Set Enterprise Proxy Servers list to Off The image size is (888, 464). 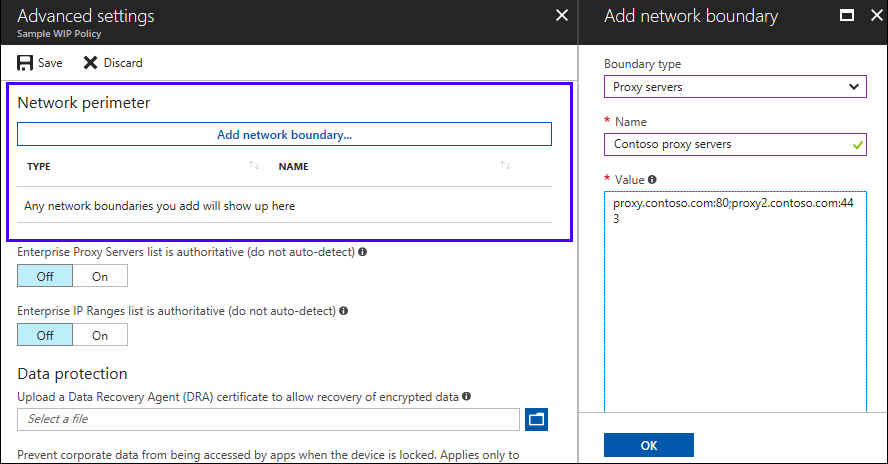(45, 276)
